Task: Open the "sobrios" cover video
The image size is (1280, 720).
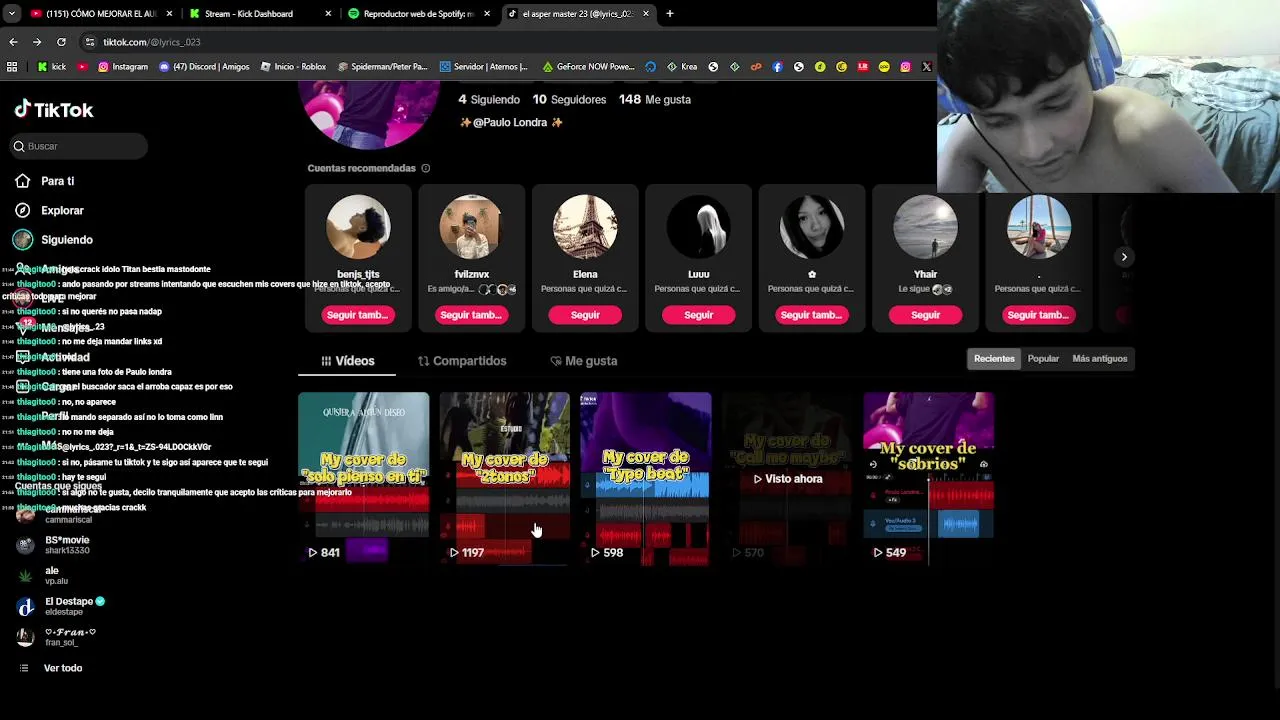Action: [928, 478]
